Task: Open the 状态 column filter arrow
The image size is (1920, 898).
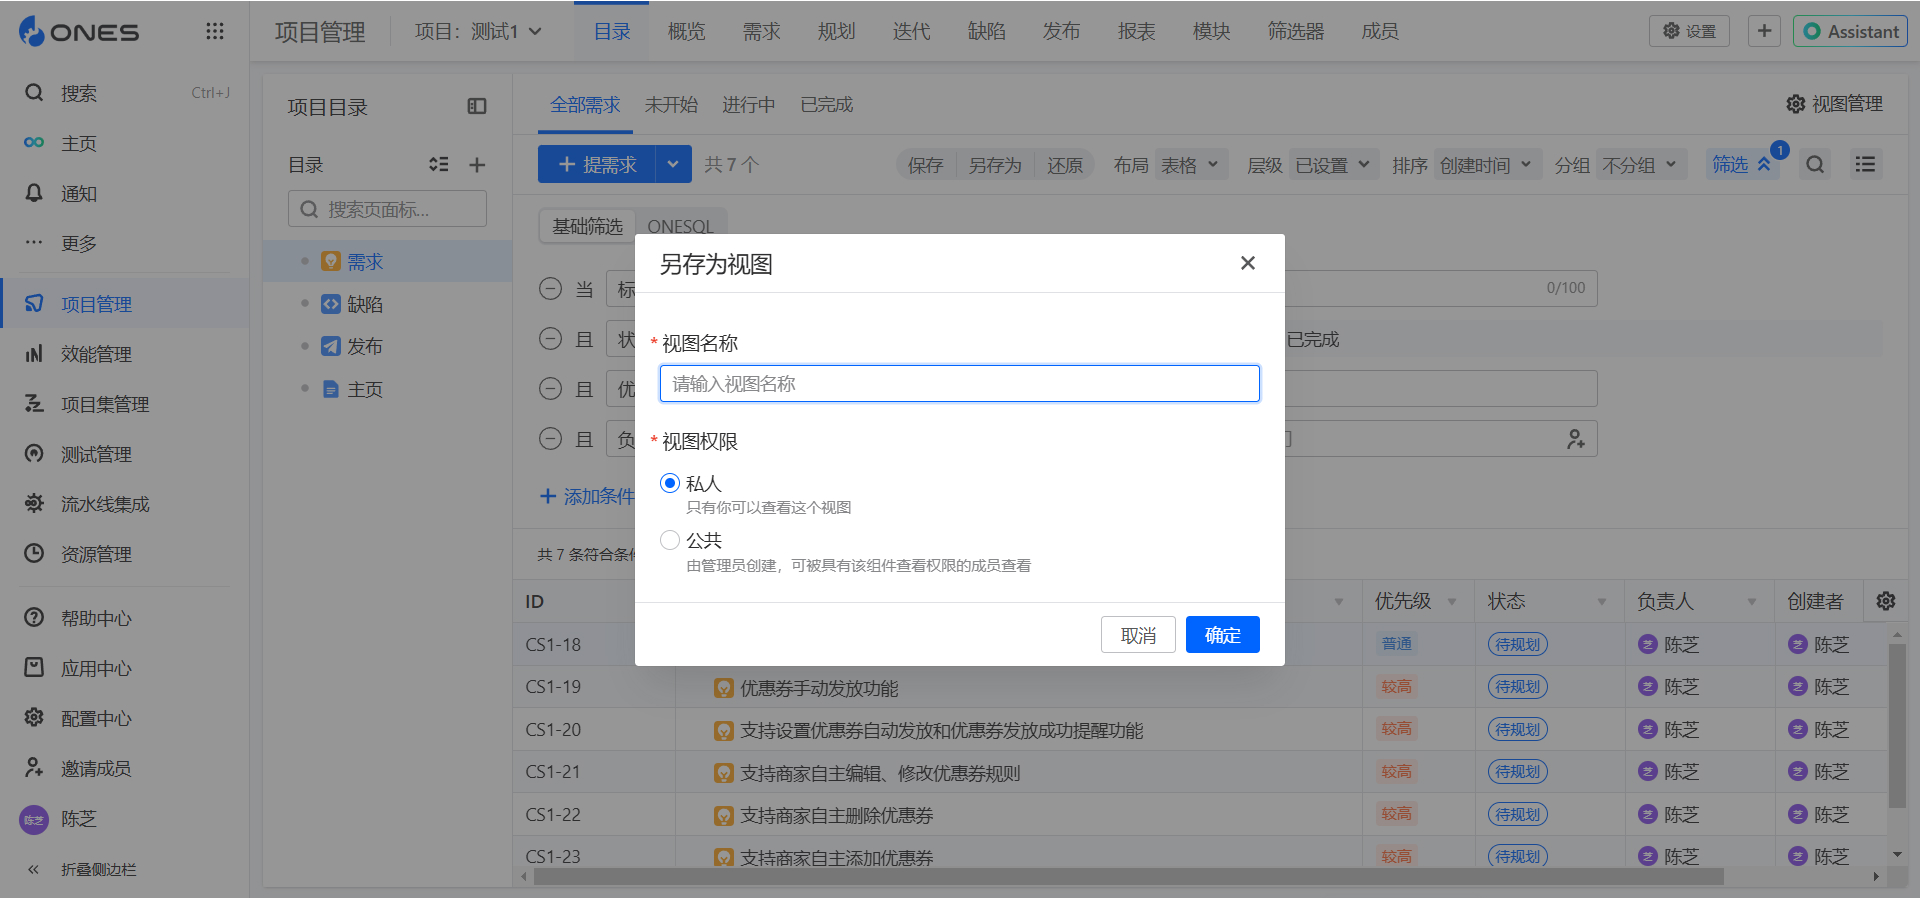Action: (1601, 602)
